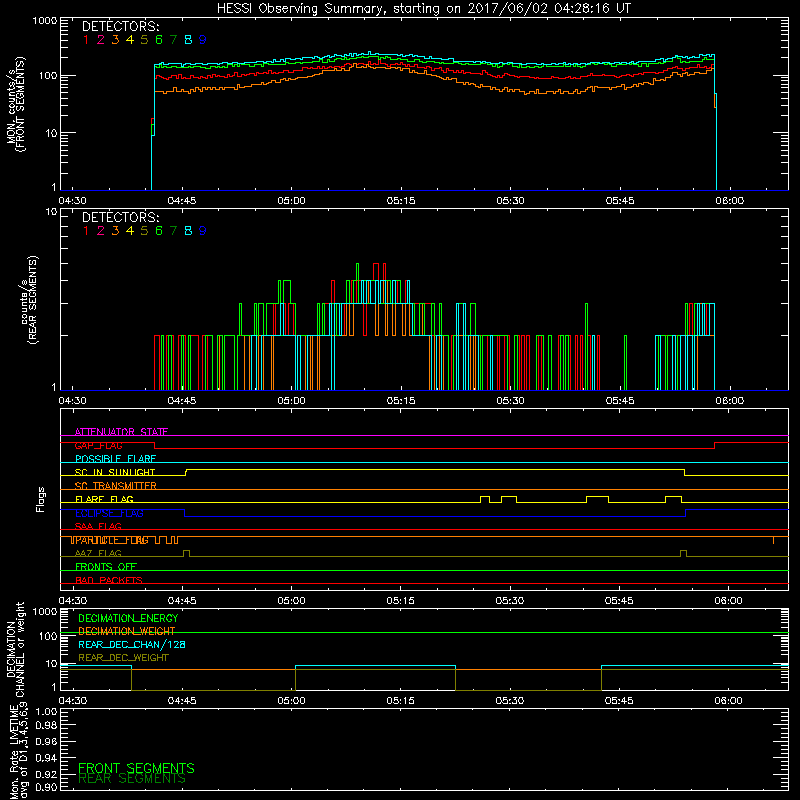Select DETECTORS: legend heading in rear segments plot
800x800 pixels.
121,217
